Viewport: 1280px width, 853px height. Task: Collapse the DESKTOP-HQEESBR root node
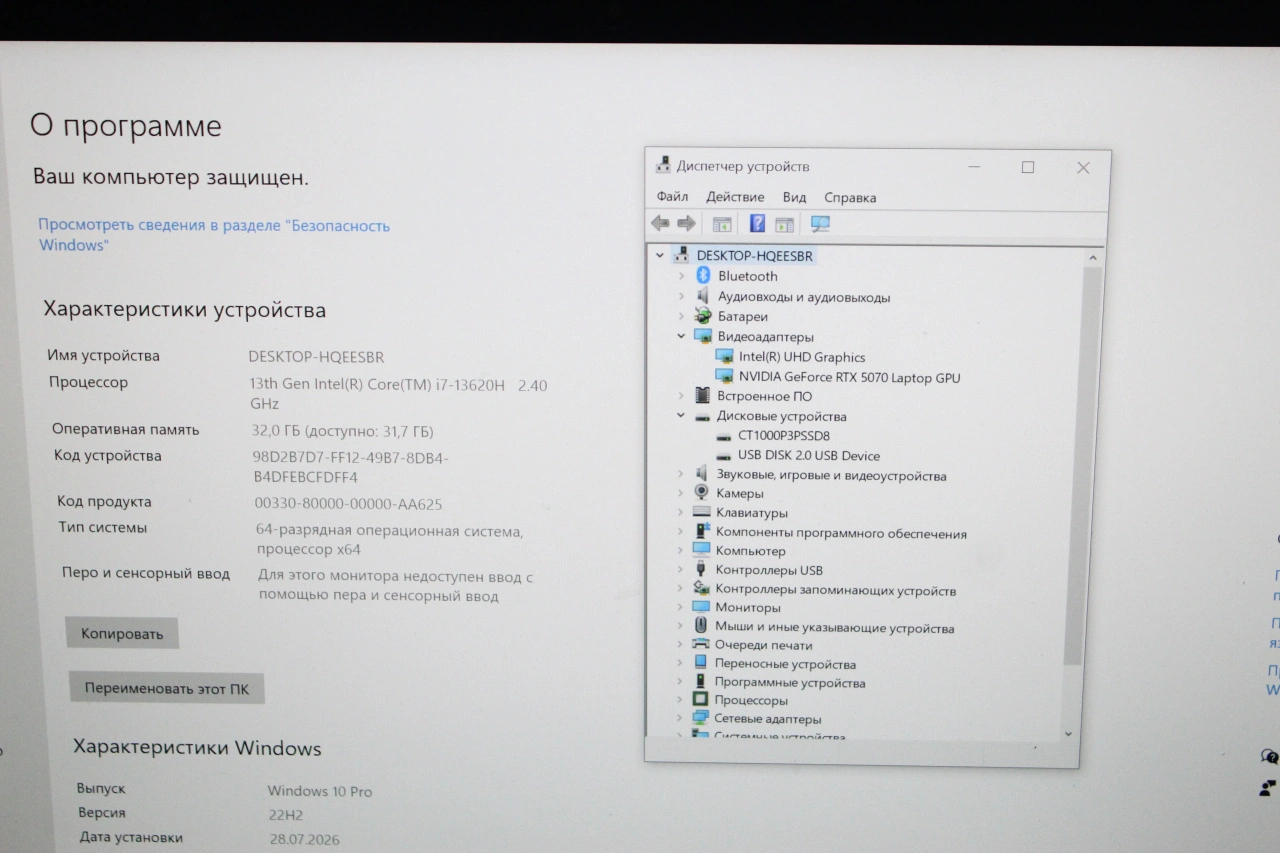(660, 255)
